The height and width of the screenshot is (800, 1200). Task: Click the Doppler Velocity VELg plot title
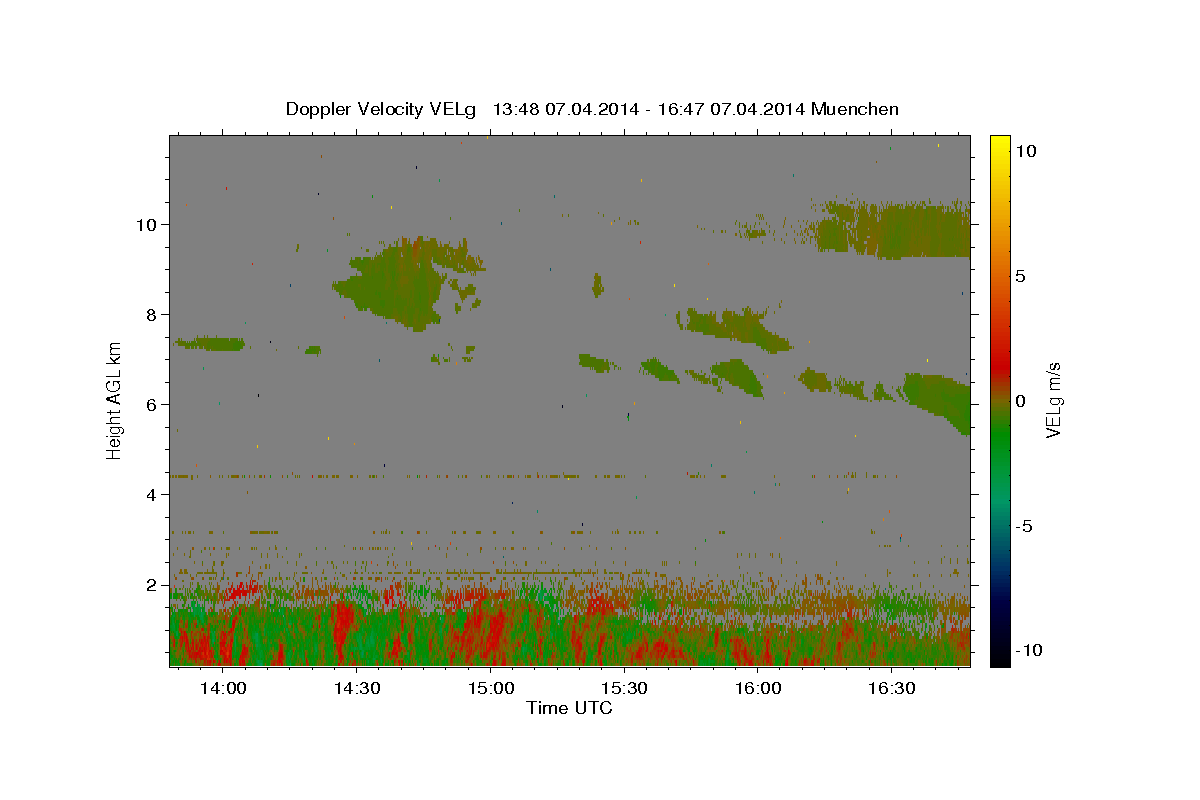(592, 109)
